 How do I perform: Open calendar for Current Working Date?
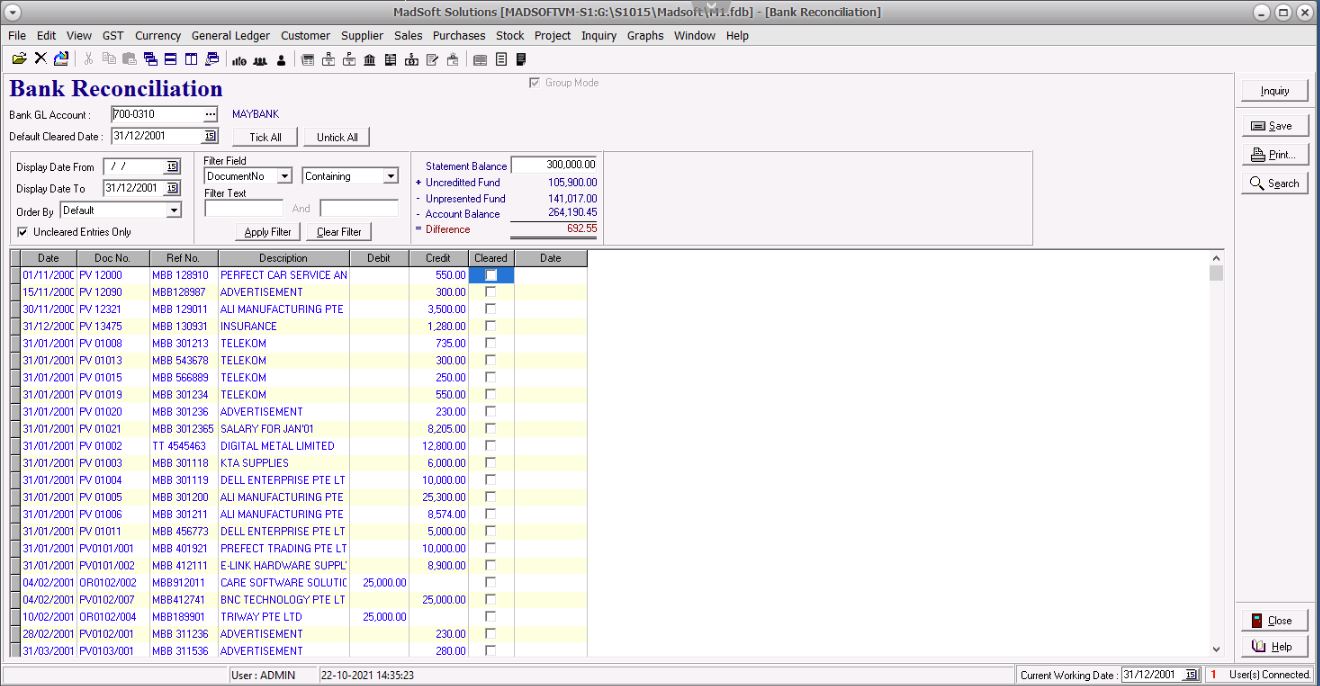[x=1191, y=675]
